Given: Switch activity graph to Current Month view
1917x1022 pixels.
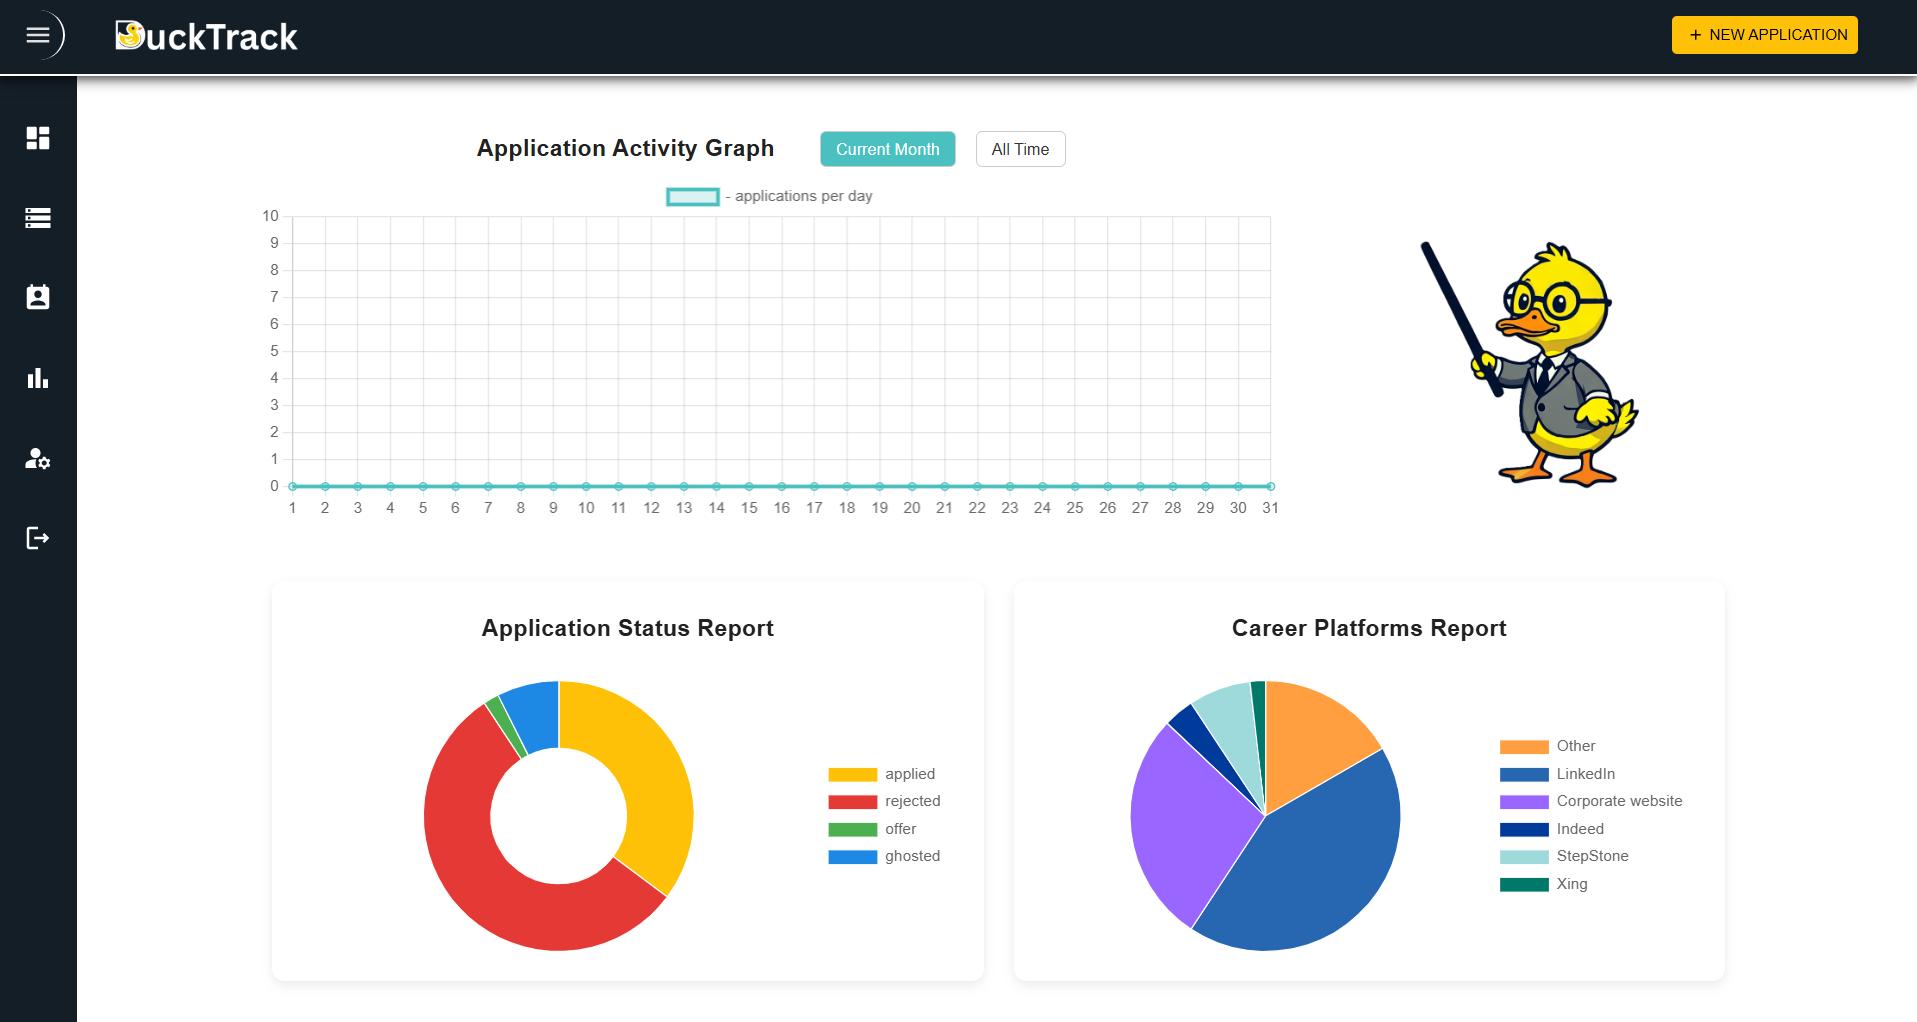Looking at the screenshot, I should click(887, 148).
